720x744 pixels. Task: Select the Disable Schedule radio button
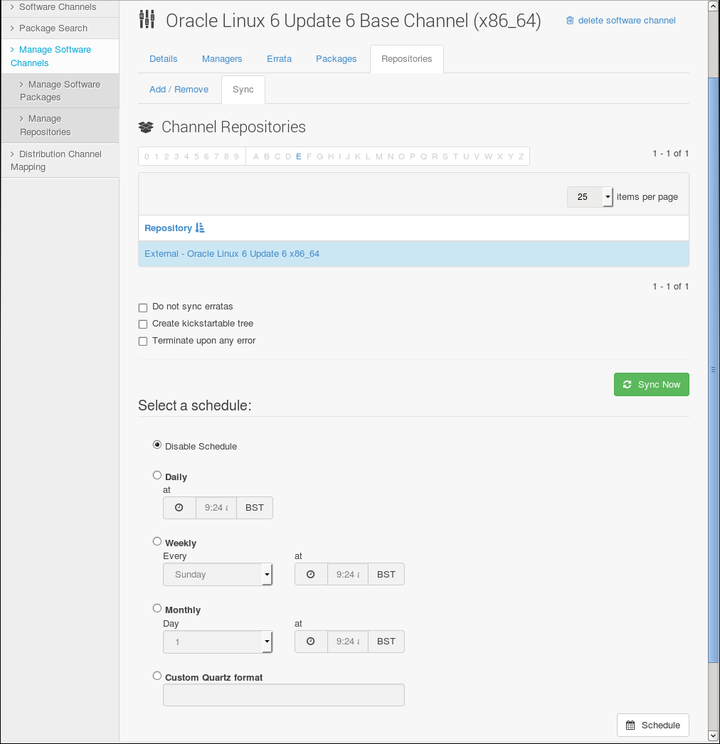tap(157, 445)
